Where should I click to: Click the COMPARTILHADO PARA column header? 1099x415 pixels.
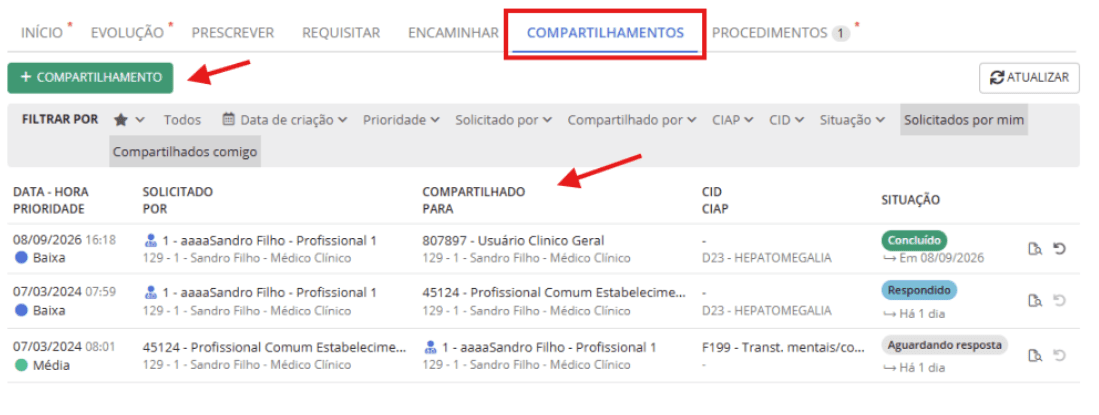(x=474, y=200)
